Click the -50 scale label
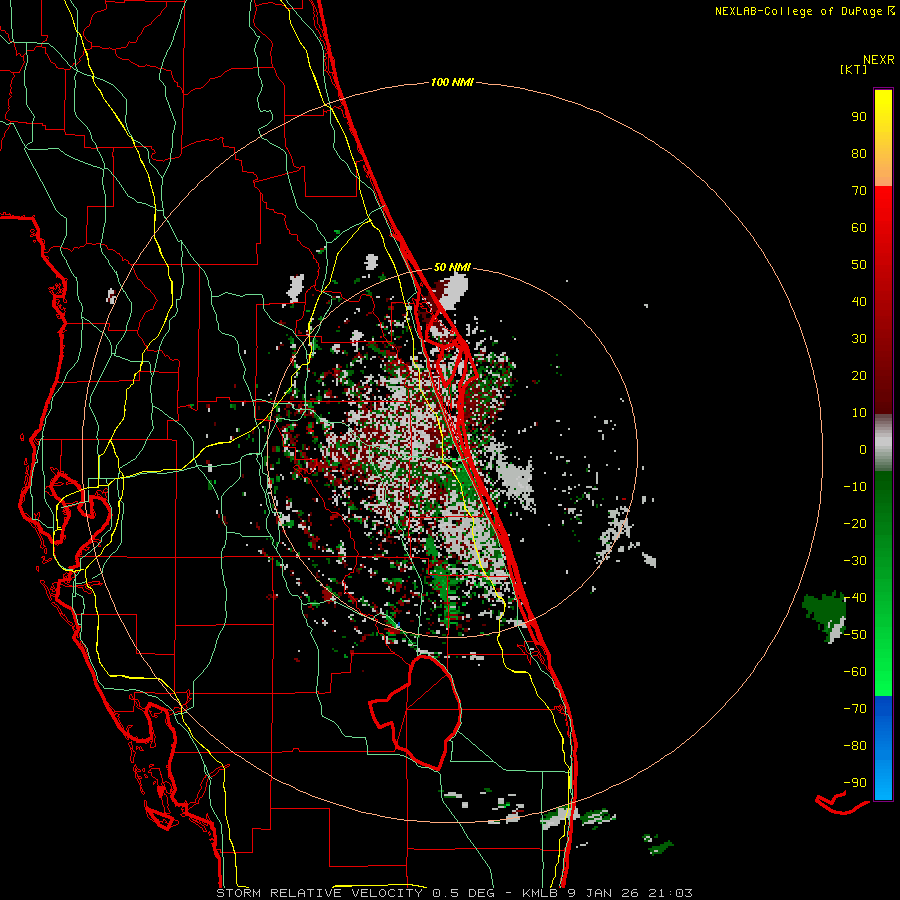900x900 pixels. click(x=855, y=635)
